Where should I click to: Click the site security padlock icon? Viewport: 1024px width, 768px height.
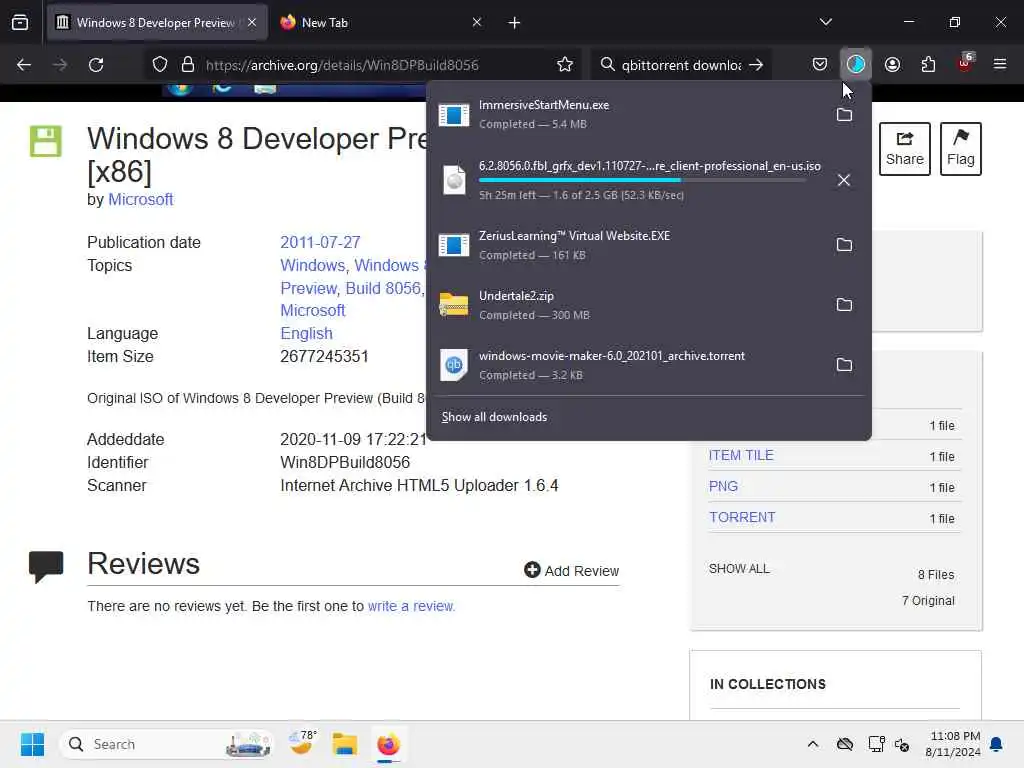pos(187,65)
